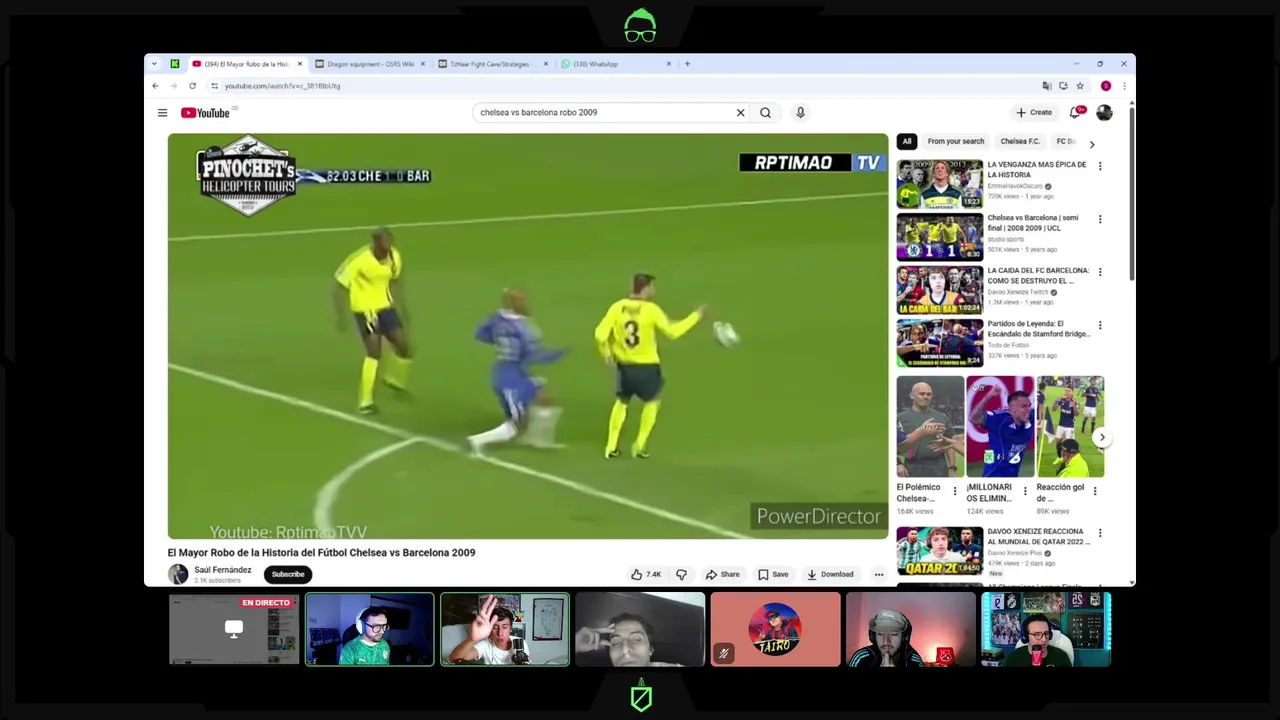Click the browser back arrow
This screenshot has height=720, width=1280.
tap(155, 86)
